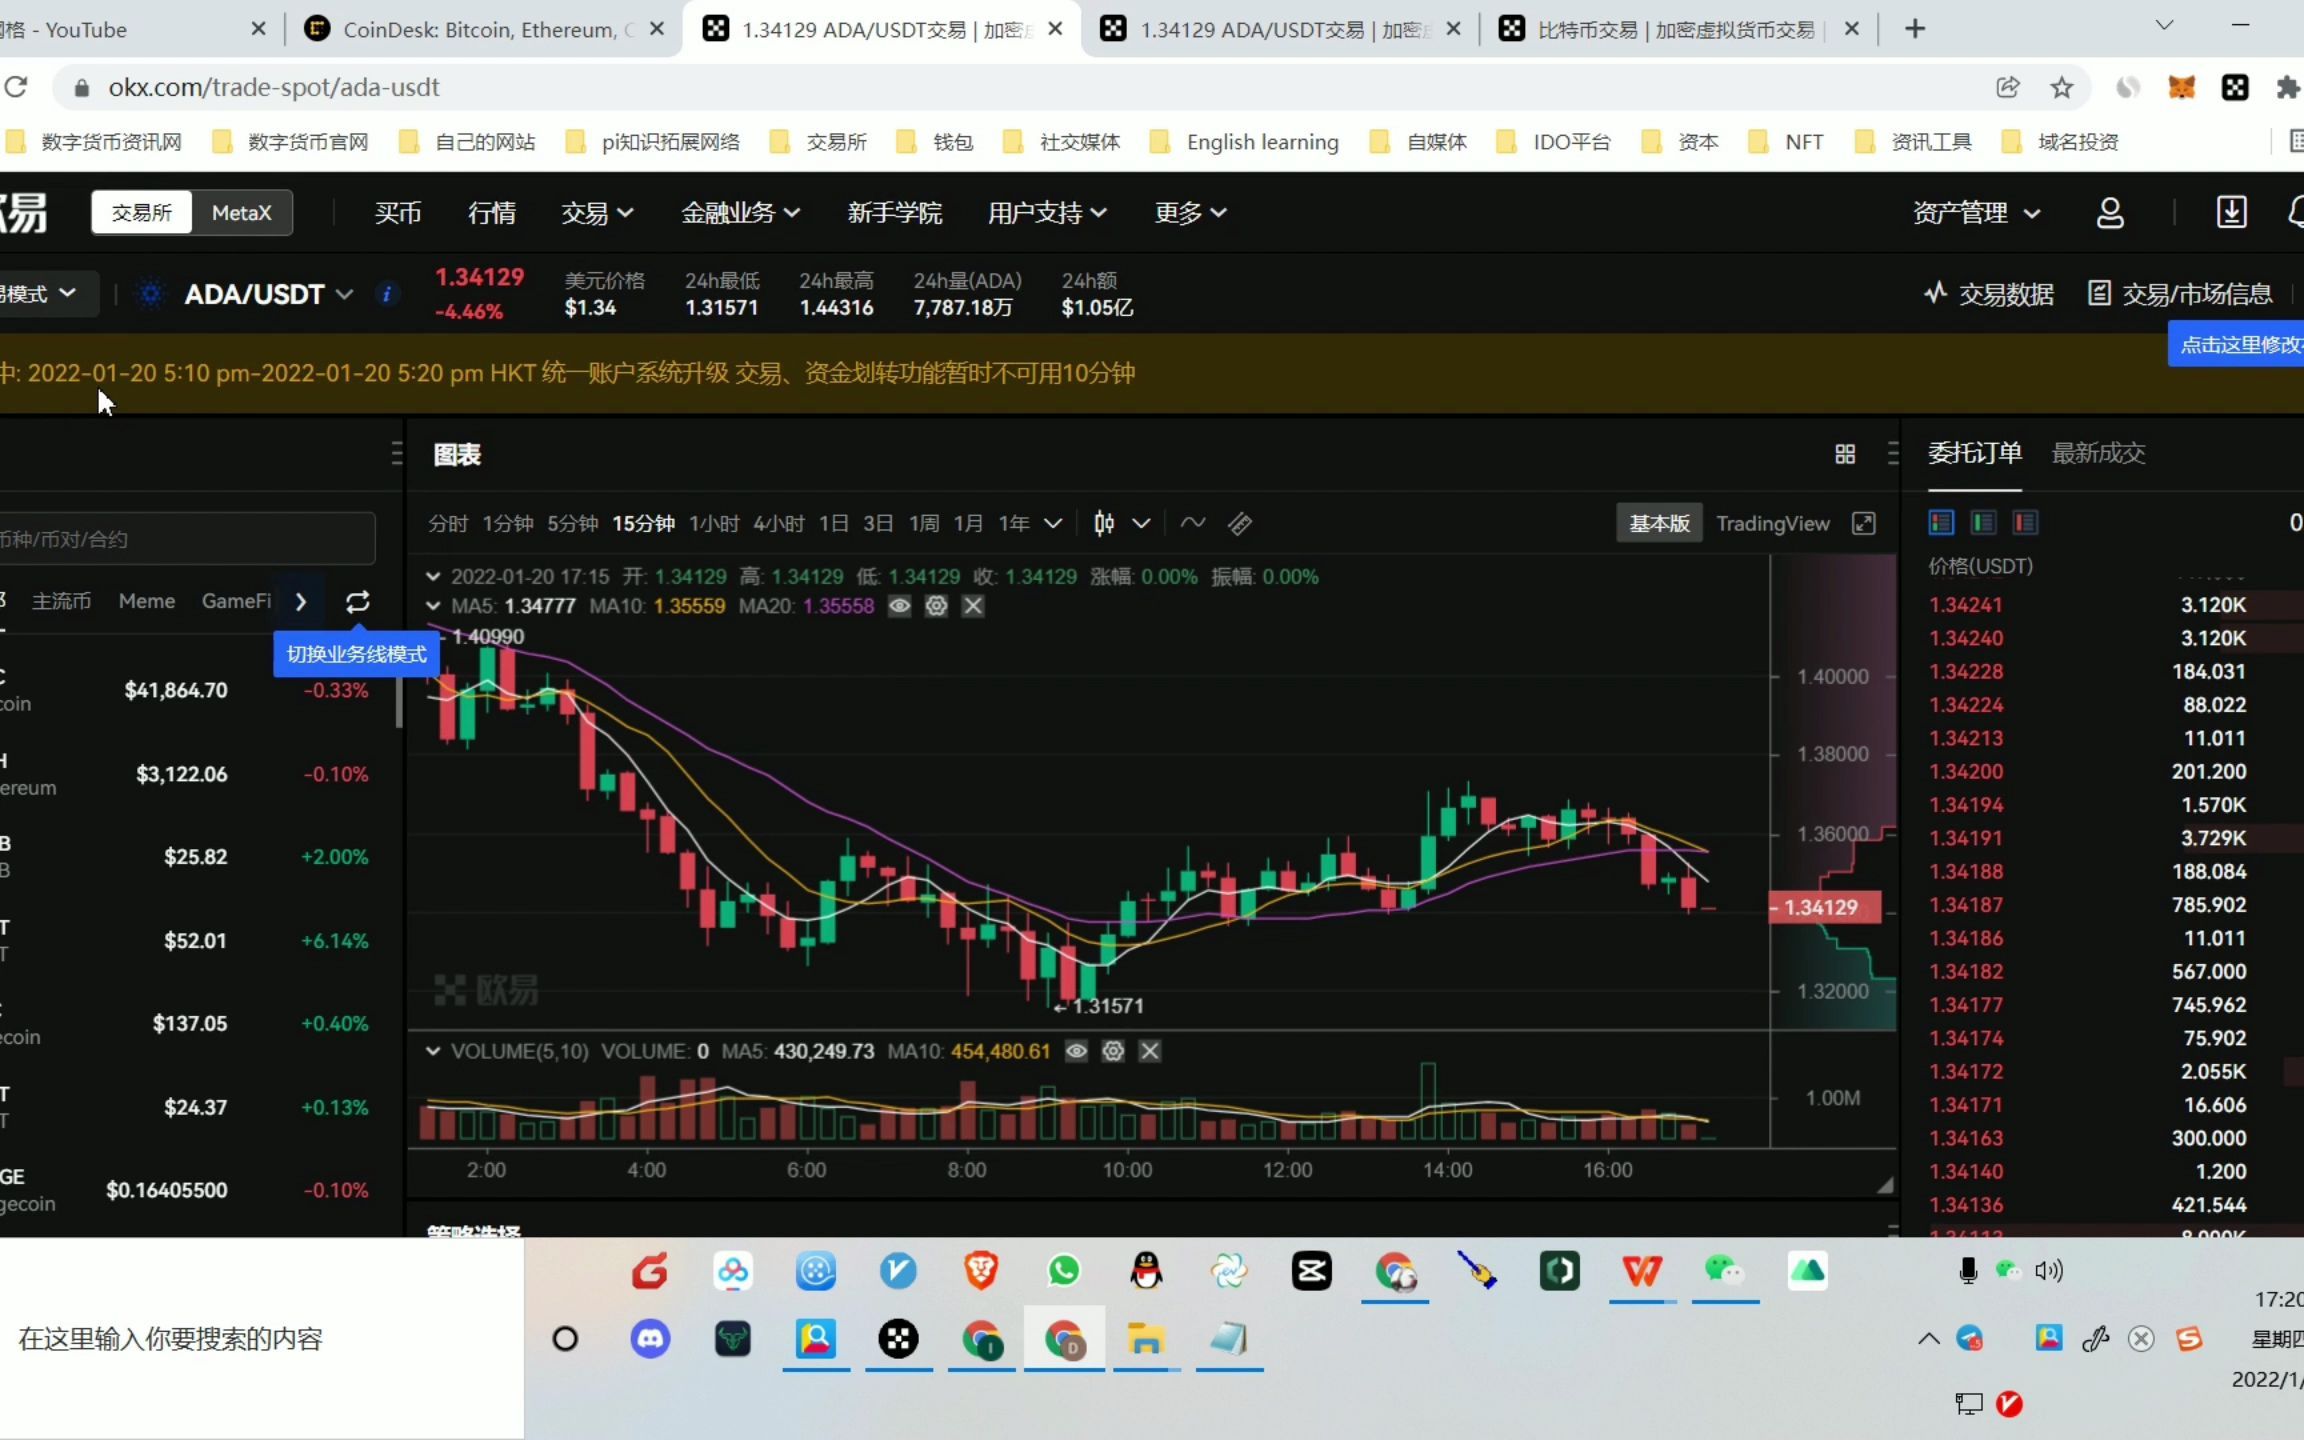Screen dimensions: 2304x1440
Task: Select TradingView chart version
Action: point(1772,523)
